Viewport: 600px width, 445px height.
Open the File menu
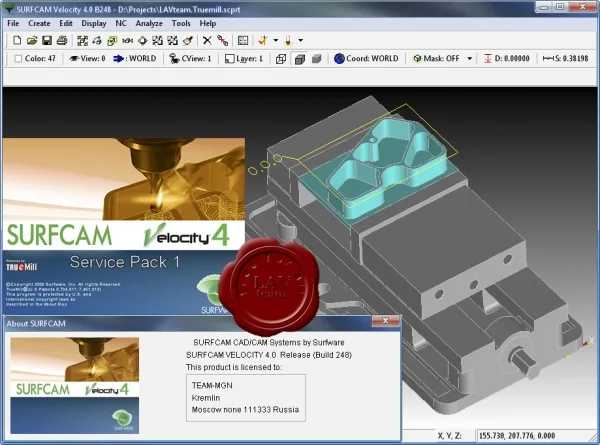13,23
